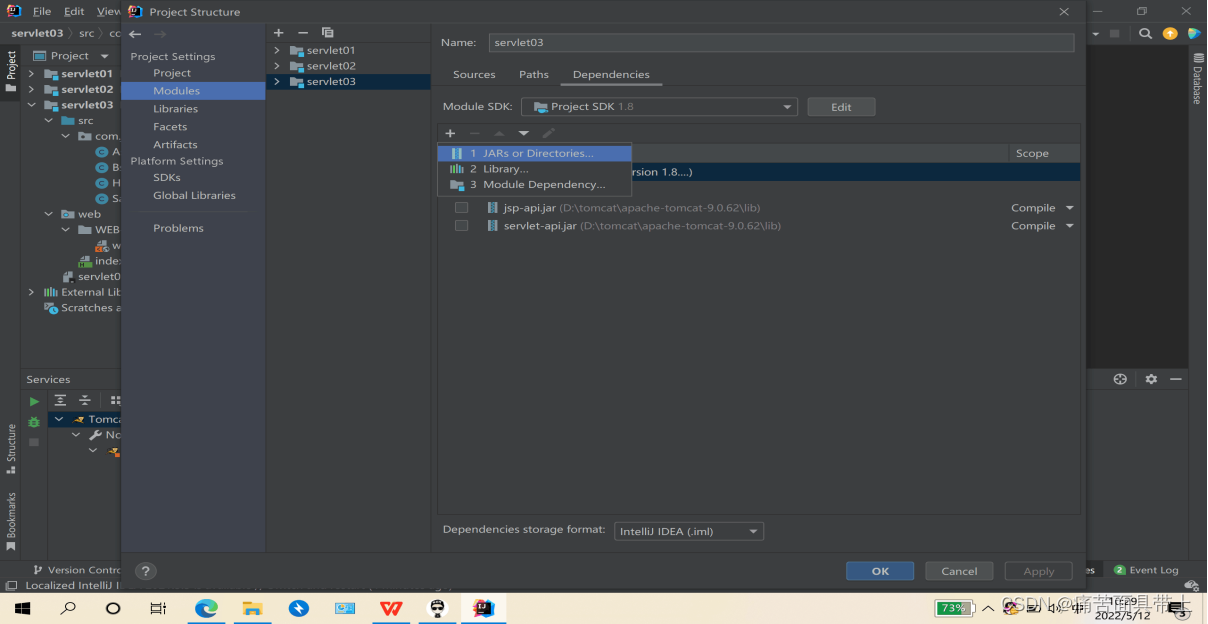Click the target crosshair icon in the bottom panel

pos(1120,379)
